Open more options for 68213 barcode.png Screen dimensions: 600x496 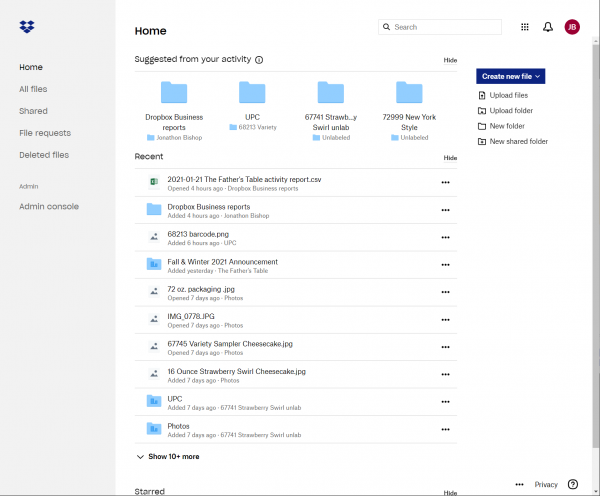[445, 237]
